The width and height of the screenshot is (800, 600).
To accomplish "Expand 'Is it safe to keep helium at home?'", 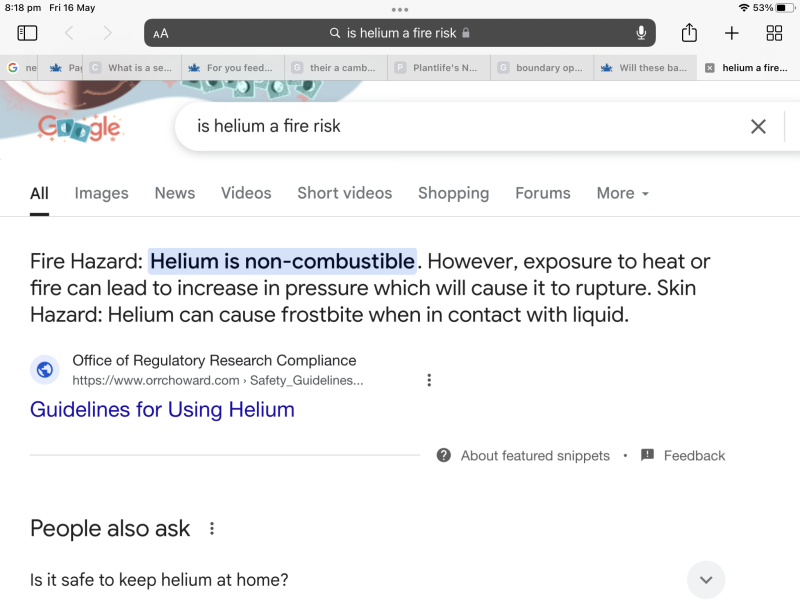I will [x=705, y=579].
